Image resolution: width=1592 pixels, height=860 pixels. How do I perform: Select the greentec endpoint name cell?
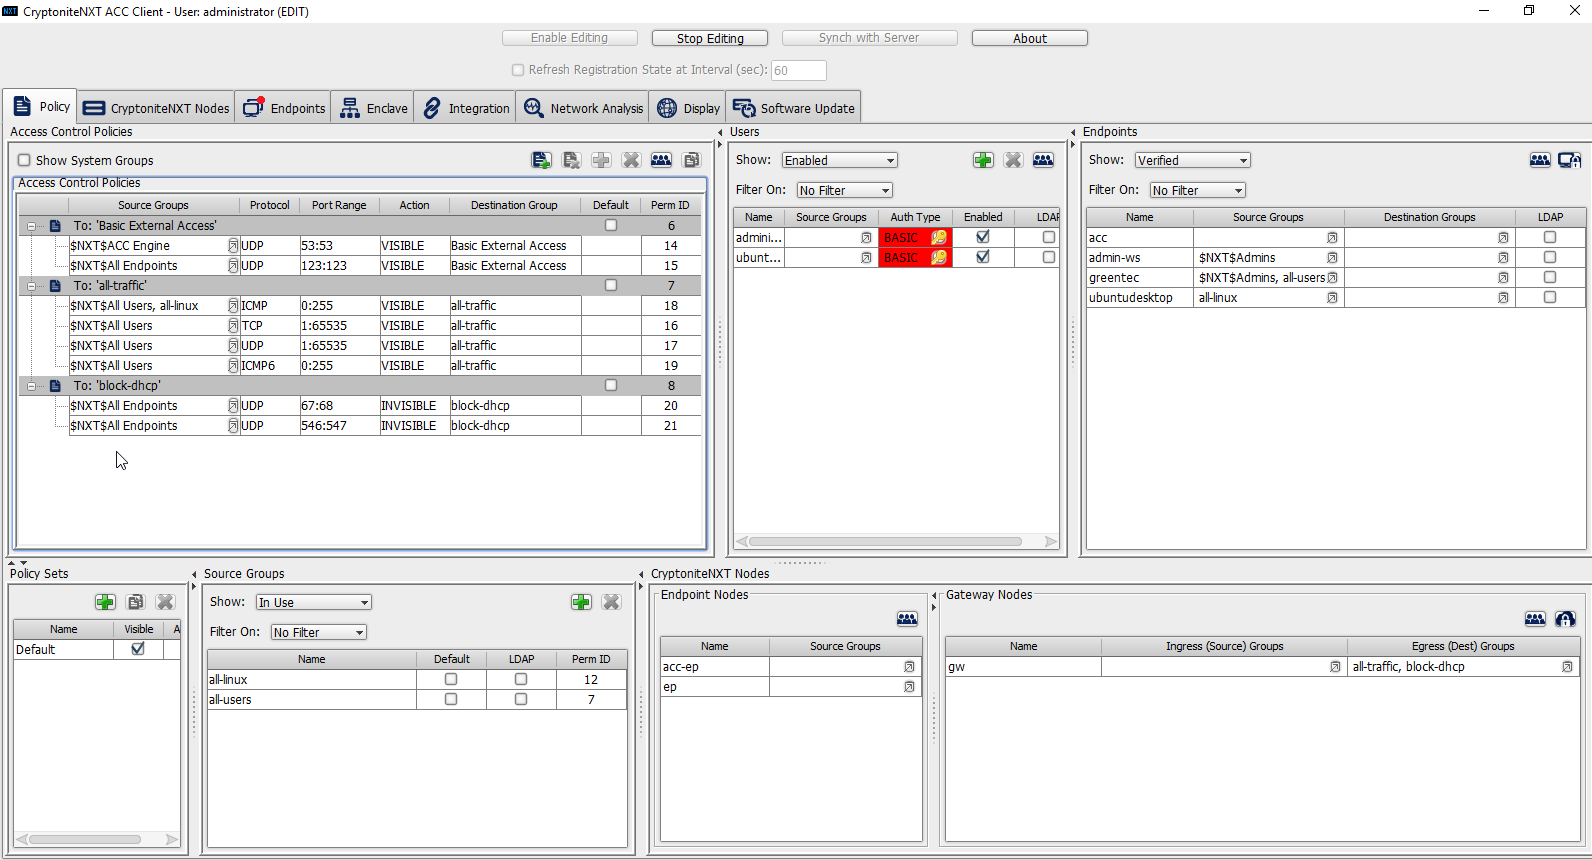[1139, 278]
